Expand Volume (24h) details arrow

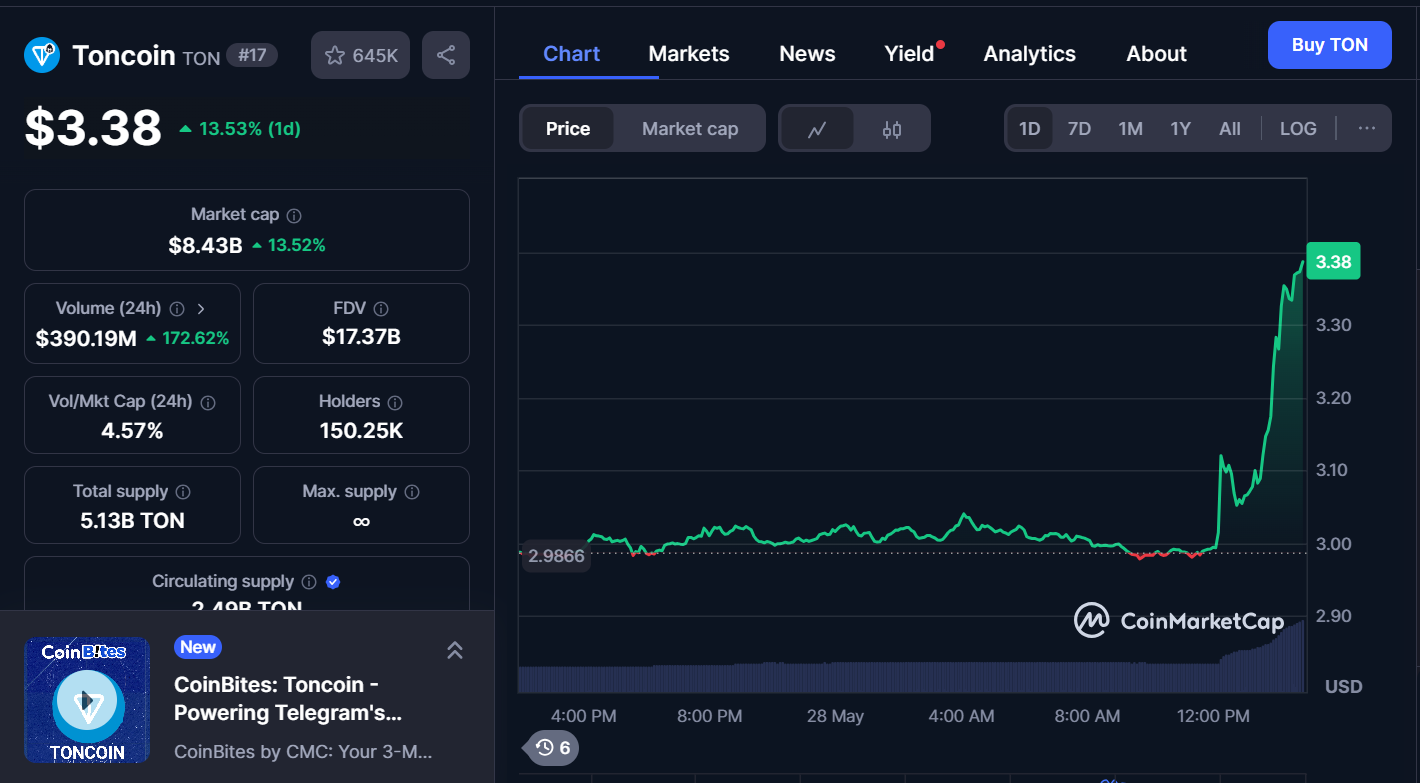tap(201, 309)
